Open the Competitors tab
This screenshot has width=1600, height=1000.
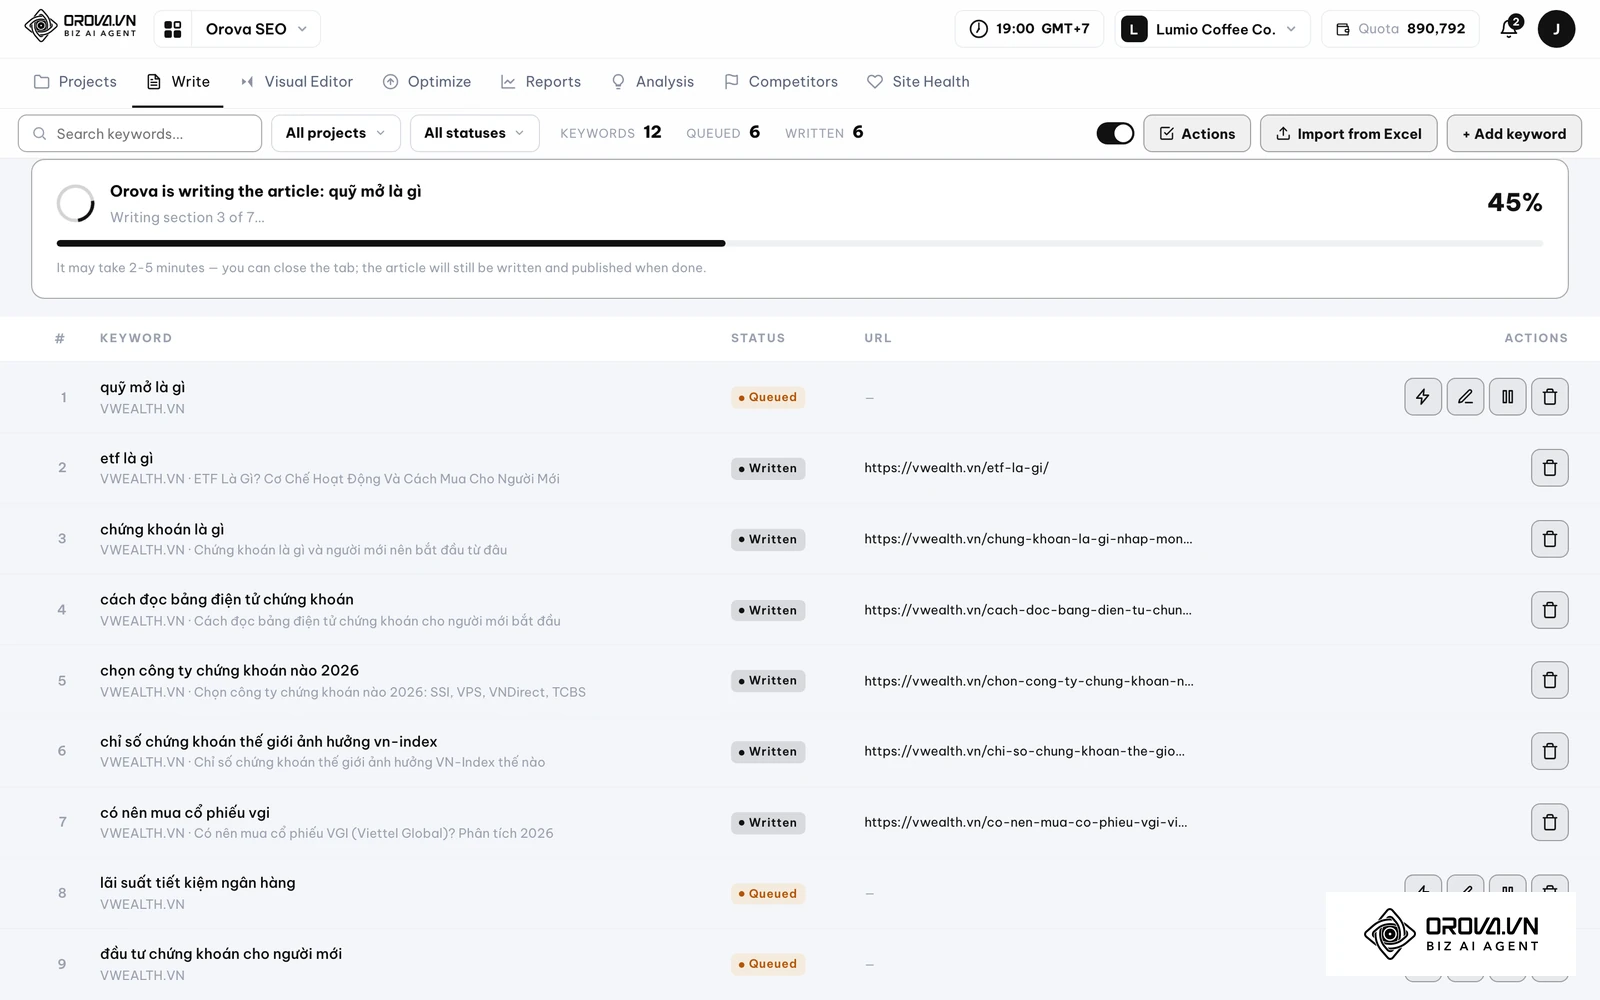coord(781,82)
